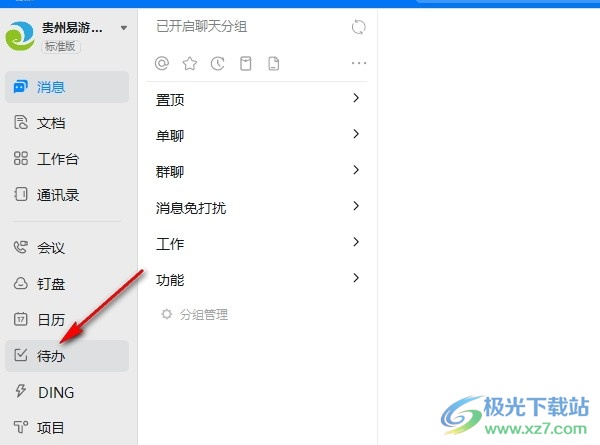The width and height of the screenshot is (600, 445).
Task: Switch to 工作台 workbench
Action: coord(67,159)
